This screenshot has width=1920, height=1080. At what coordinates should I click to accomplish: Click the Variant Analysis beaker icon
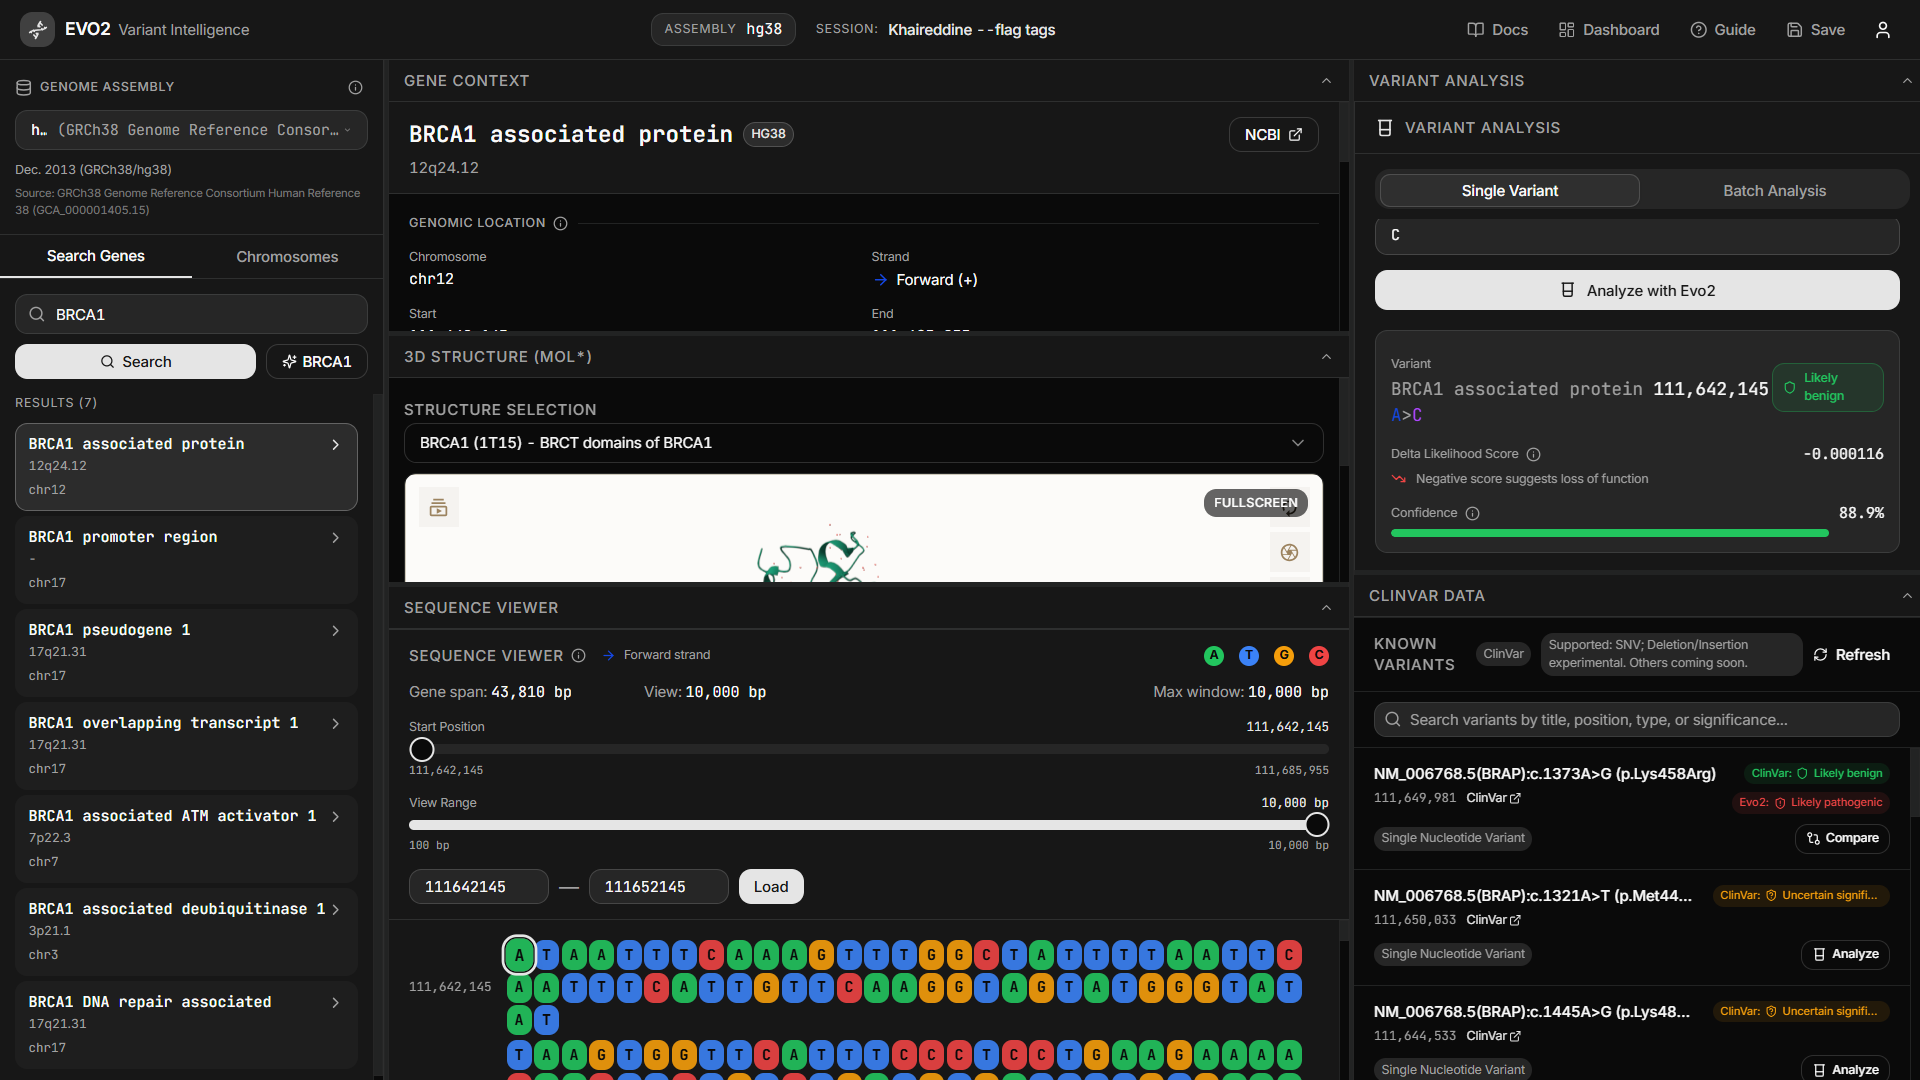coord(1385,128)
